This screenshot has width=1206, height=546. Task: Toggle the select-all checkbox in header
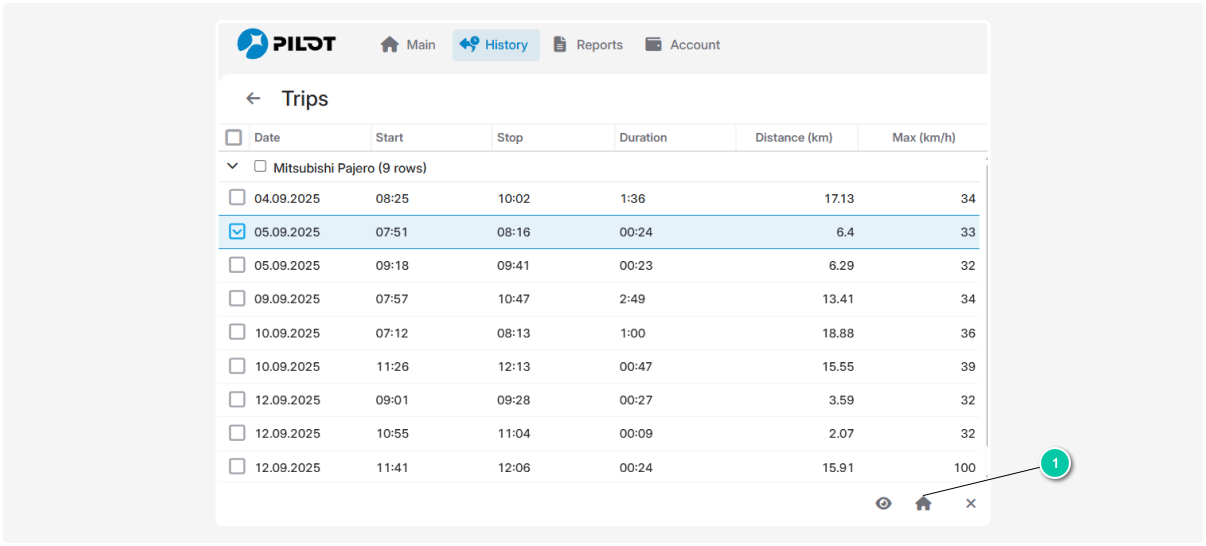(234, 138)
